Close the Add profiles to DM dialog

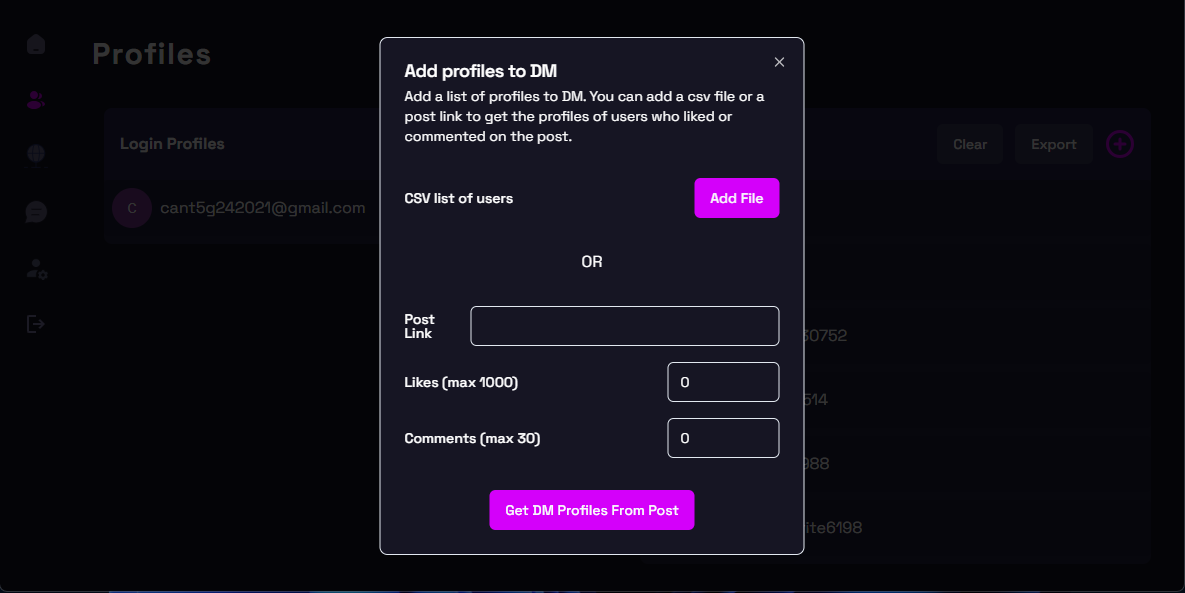[x=779, y=62]
